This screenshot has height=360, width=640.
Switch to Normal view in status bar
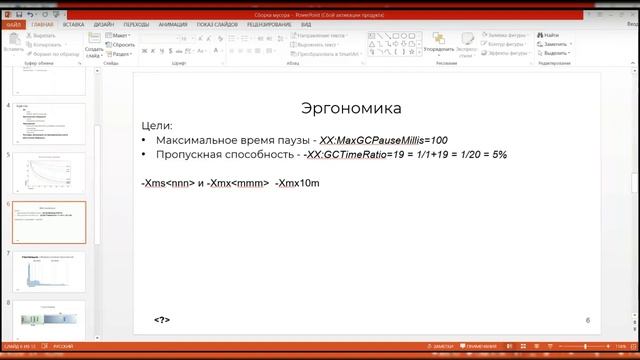[509, 346]
